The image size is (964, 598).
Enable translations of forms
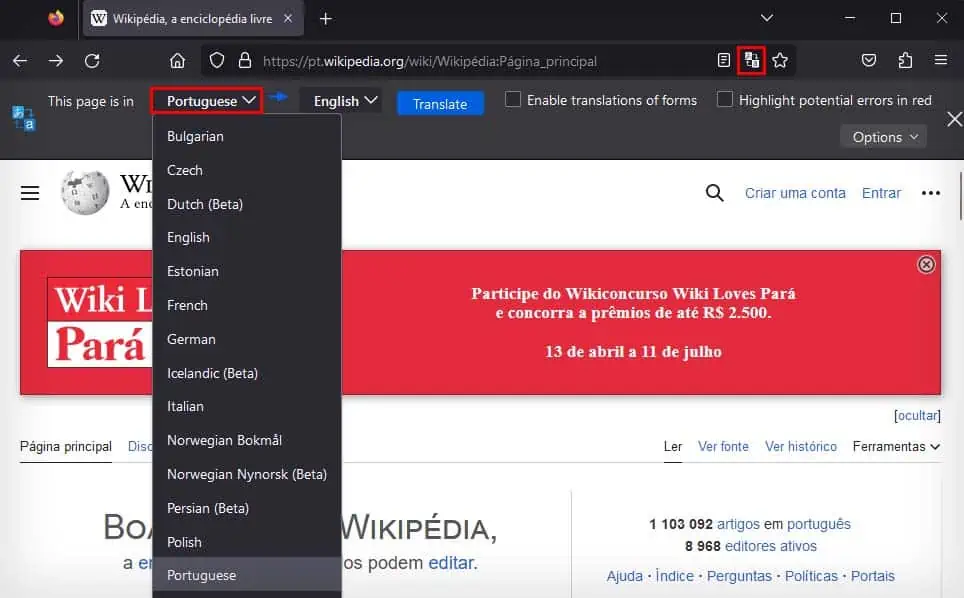click(513, 100)
